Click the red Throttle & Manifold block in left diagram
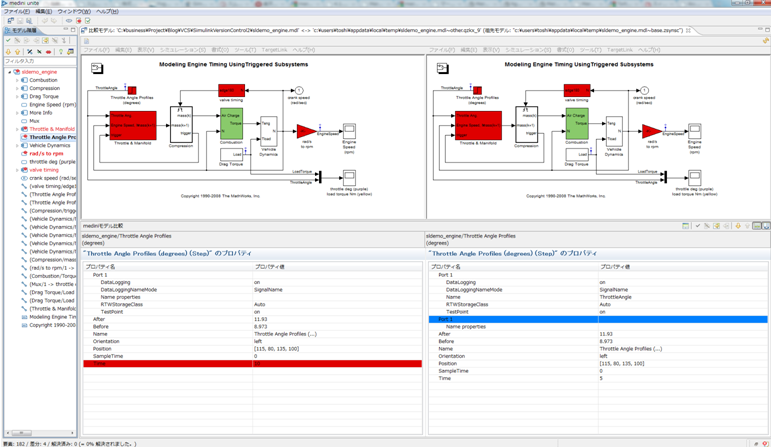Image resolution: width=771 pixels, height=447 pixels. (x=132, y=125)
